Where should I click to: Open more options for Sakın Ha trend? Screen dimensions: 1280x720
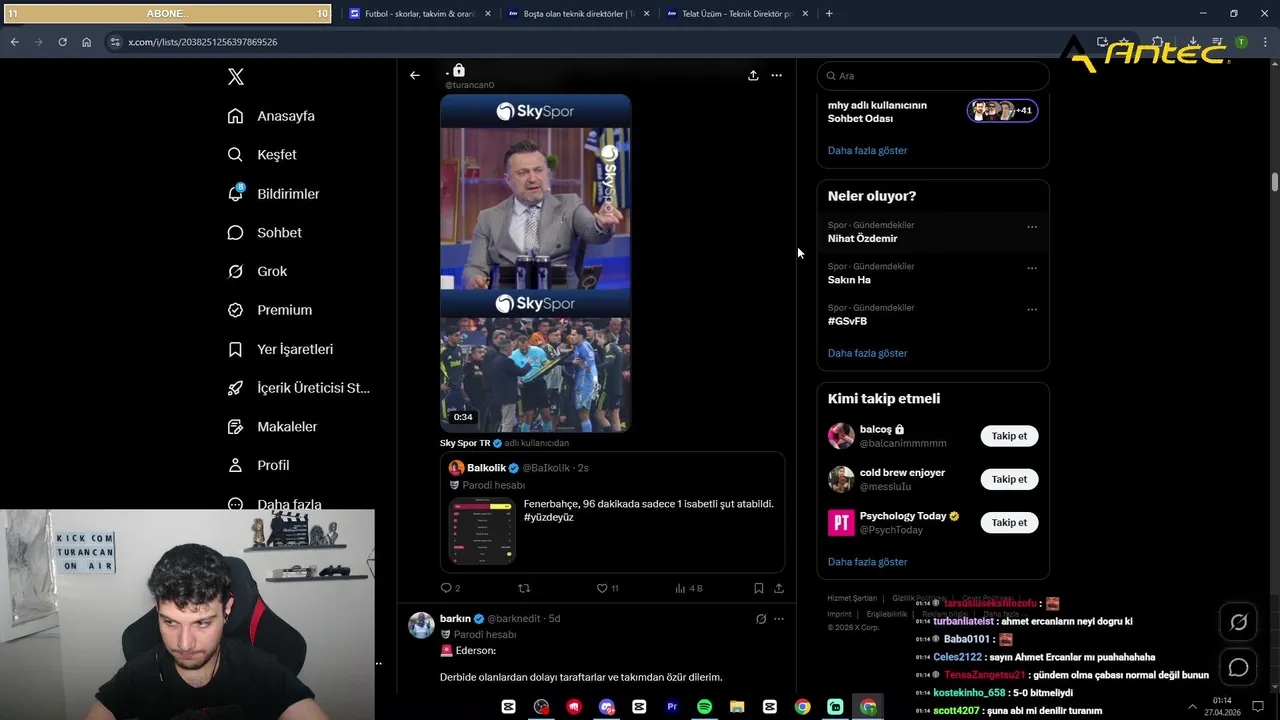click(1032, 268)
